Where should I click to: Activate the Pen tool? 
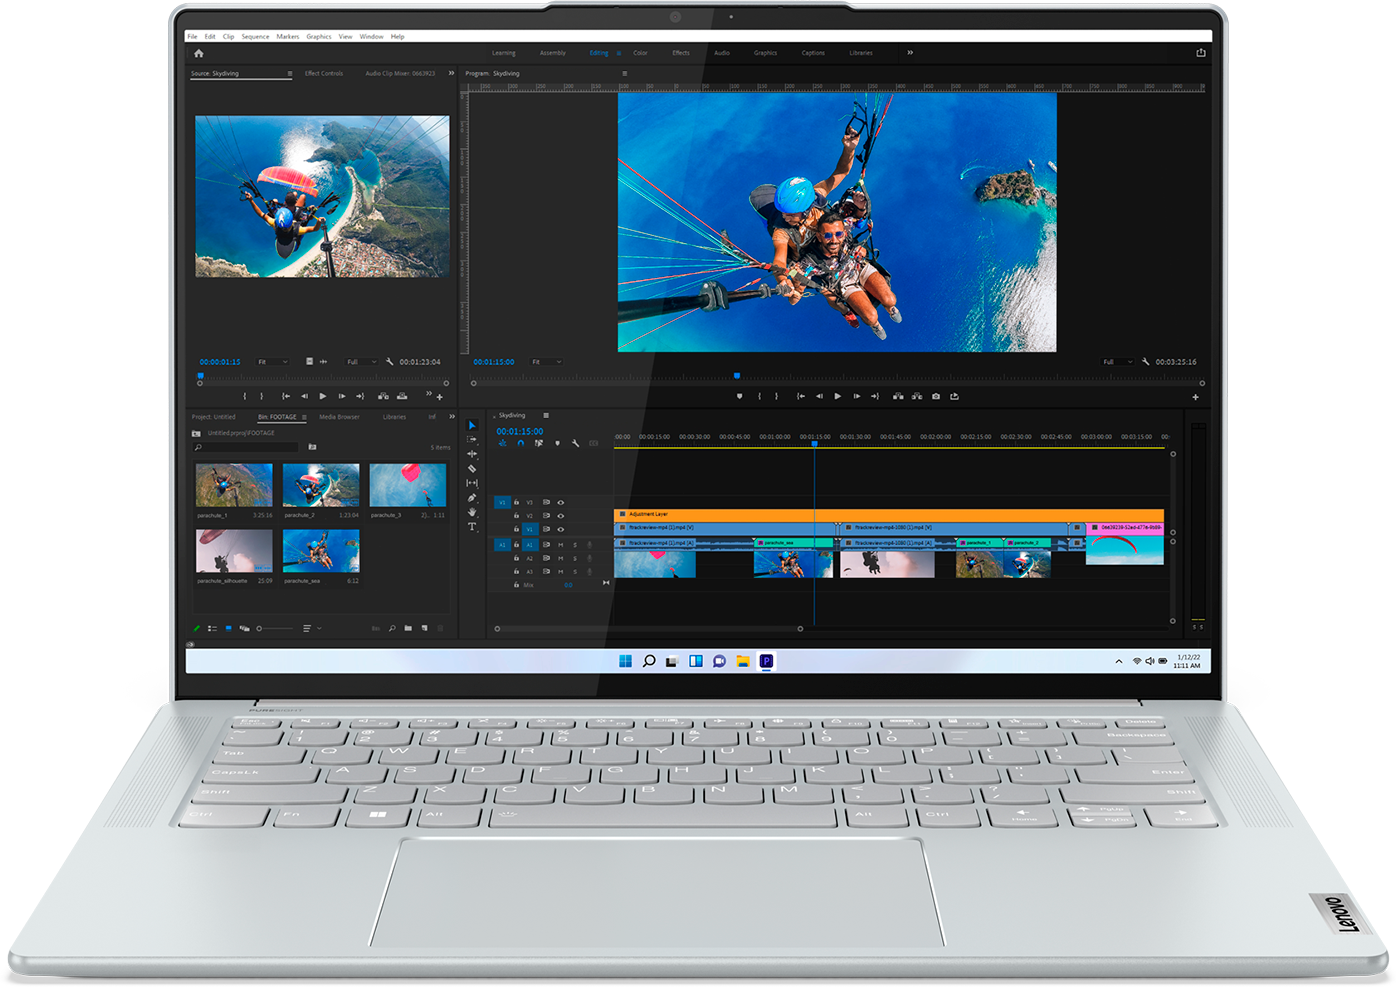pyautogui.click(x=472, y=498)
